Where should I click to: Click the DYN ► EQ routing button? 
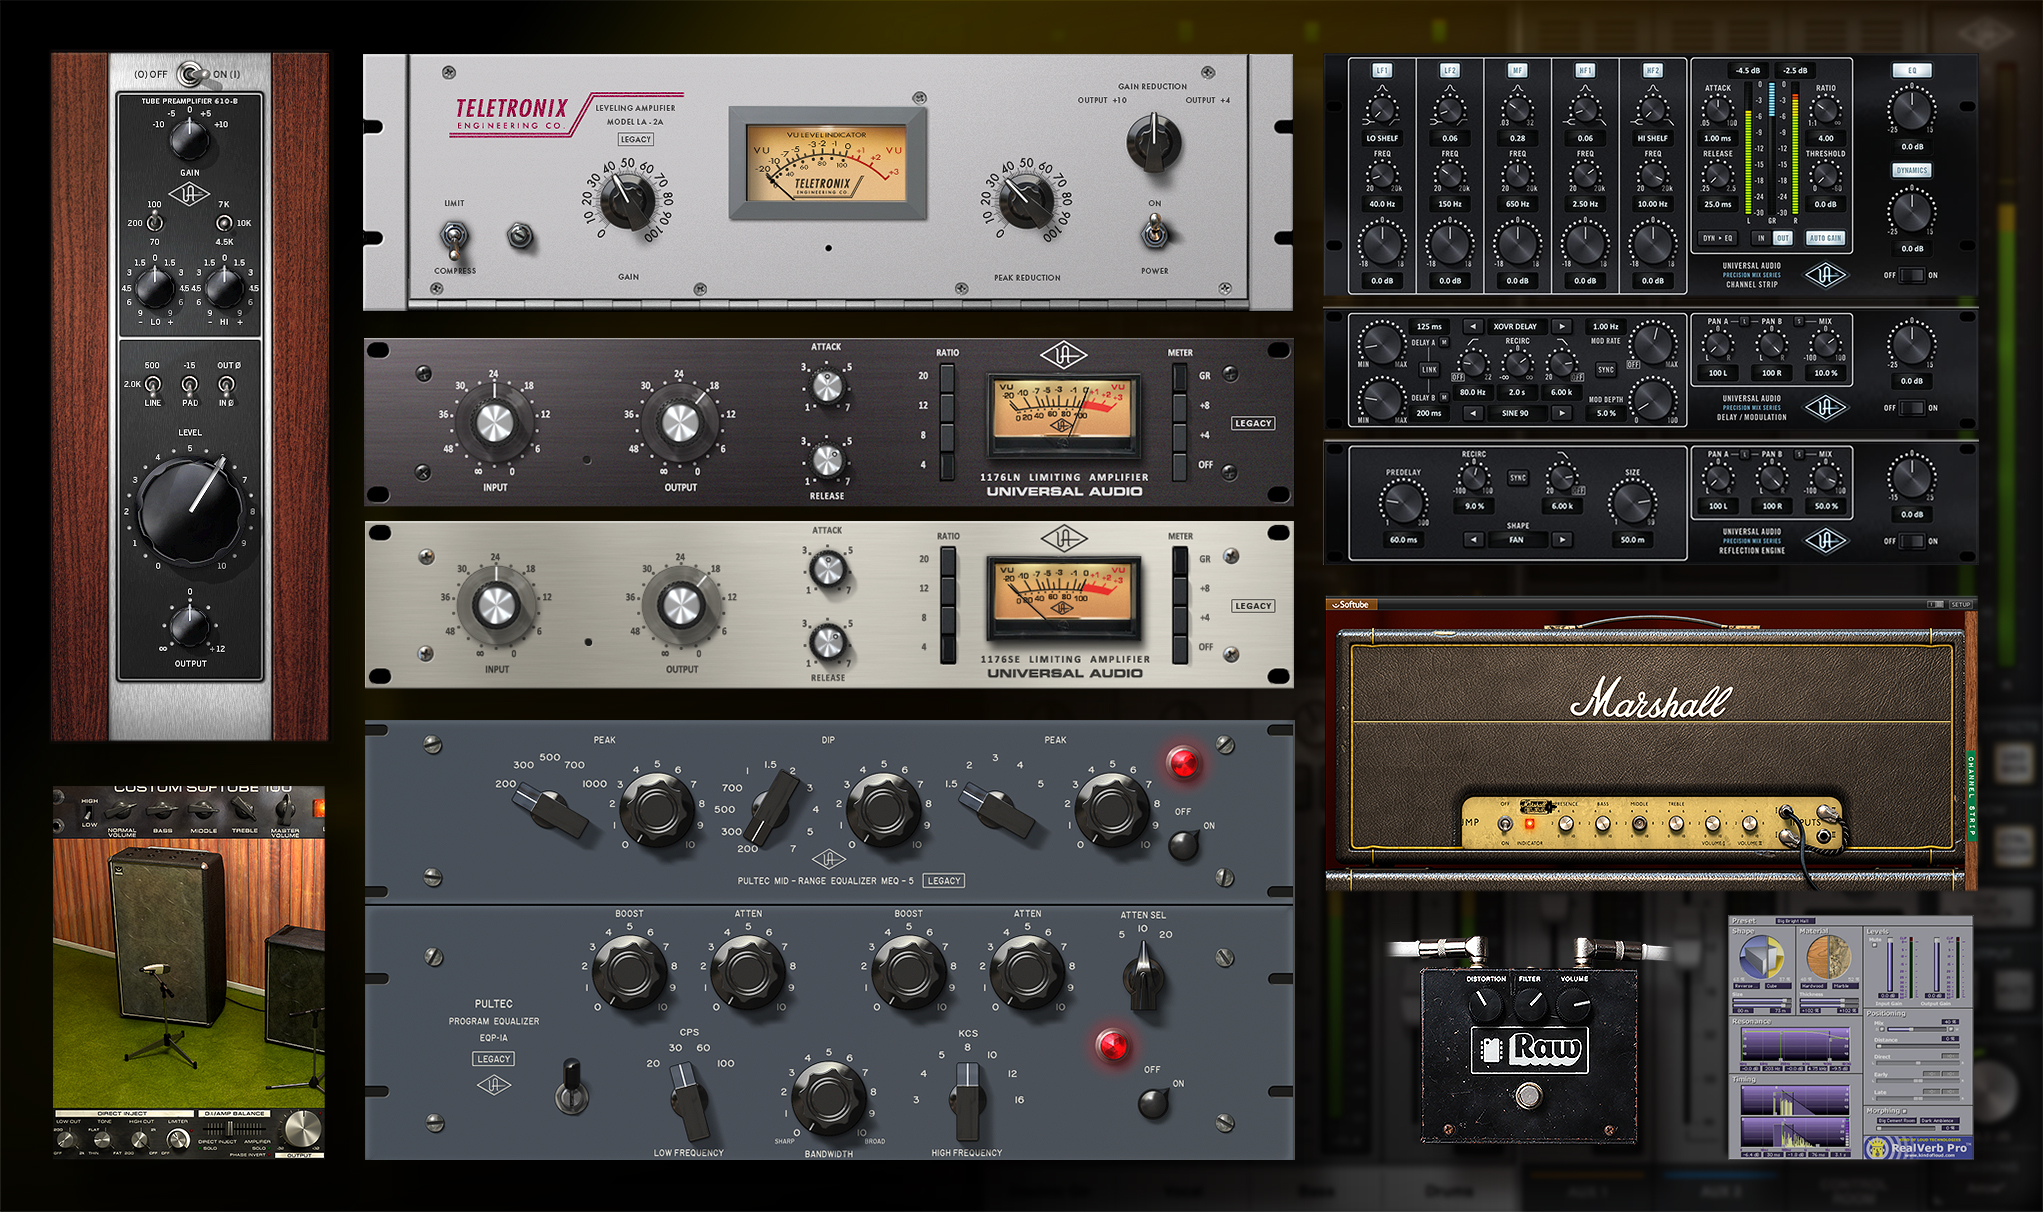[1717, 238]
